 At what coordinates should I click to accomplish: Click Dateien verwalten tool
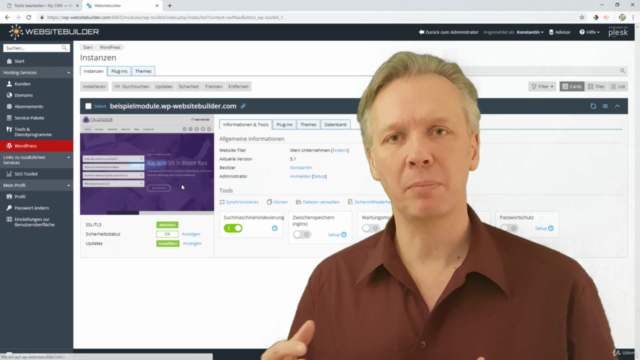pyautogui.click(x=318, y=202)
